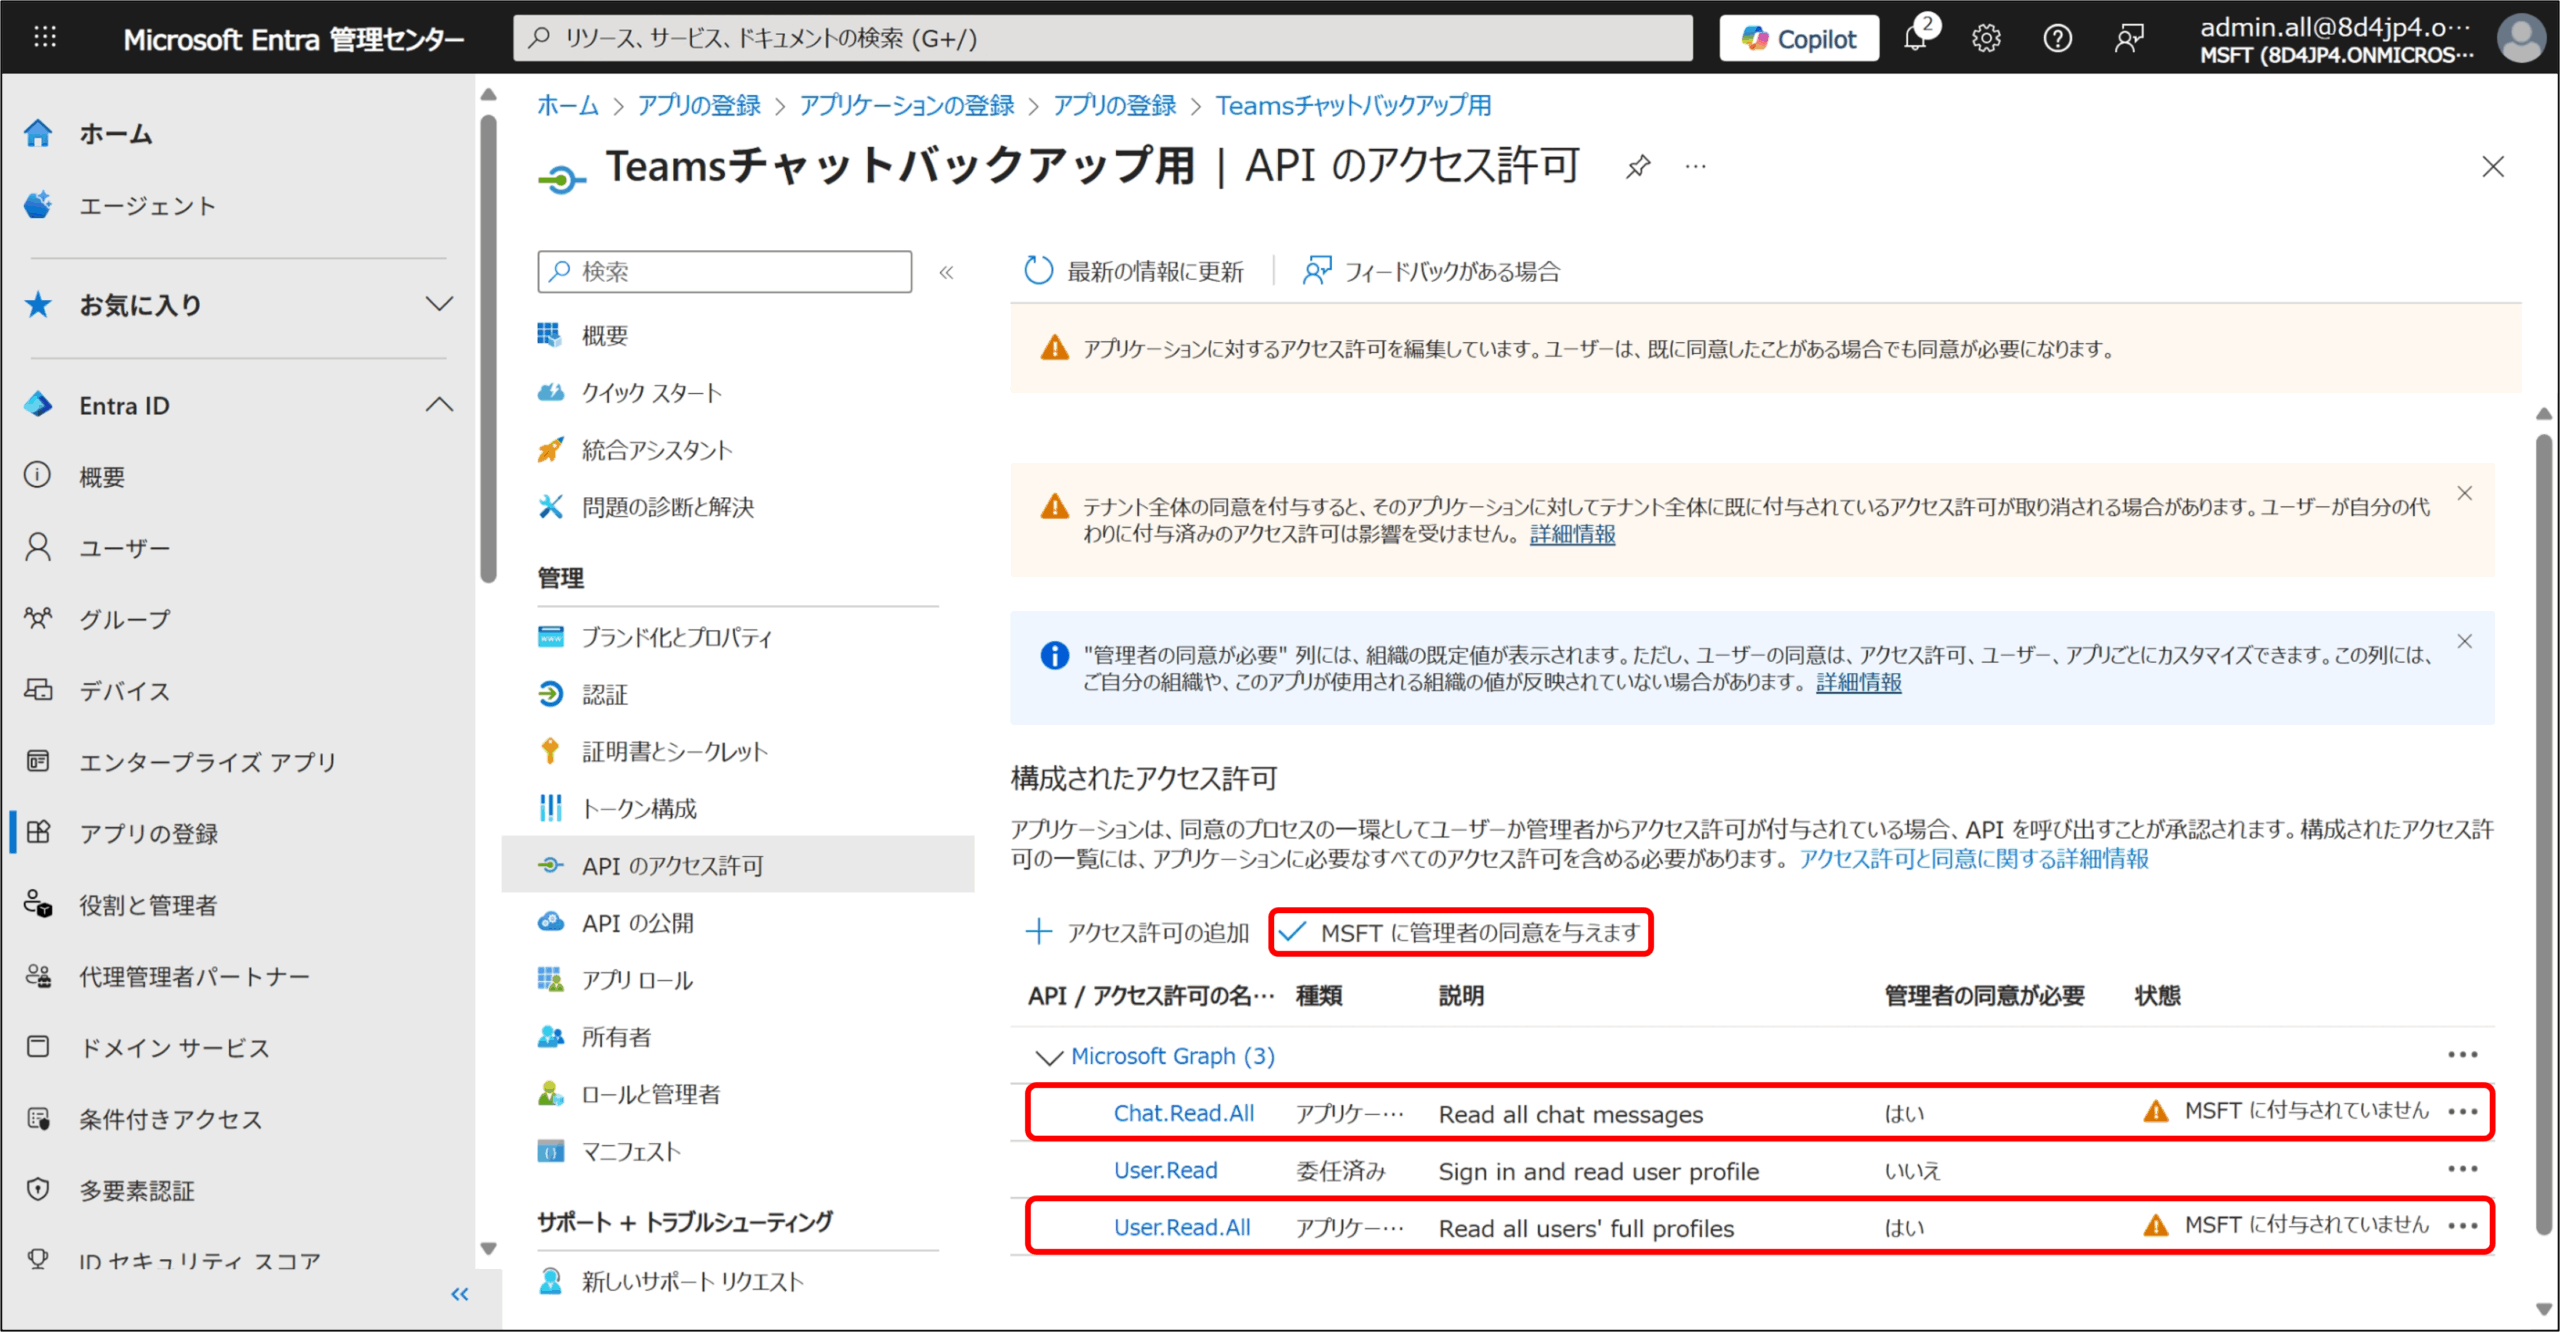Collapse the Microsoft Graph (3) group
Screen dimensions: 2560x1332
1048,1057
